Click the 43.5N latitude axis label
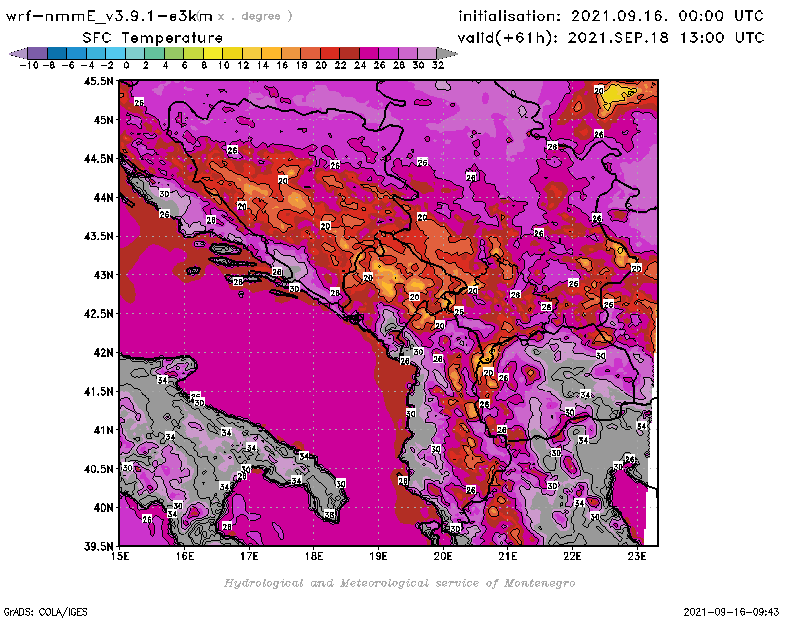 tap(98, 236)
